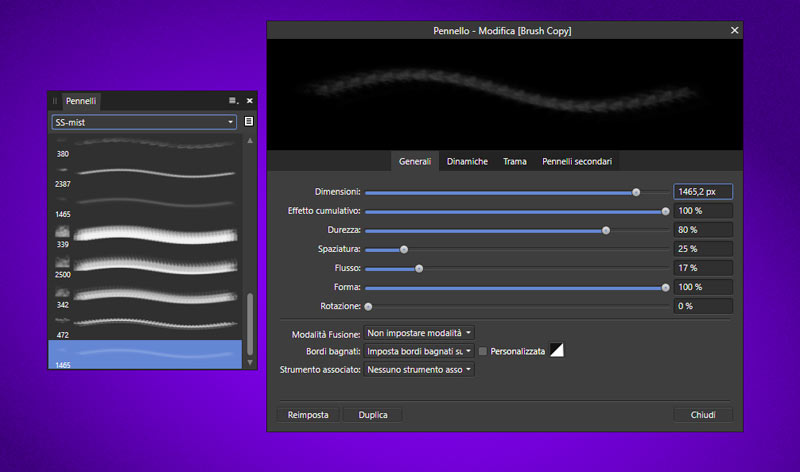Click the Durezza 80 % value field
Image resolution: width=800 pixels, height=472 pixels.
tap(703, 230)
